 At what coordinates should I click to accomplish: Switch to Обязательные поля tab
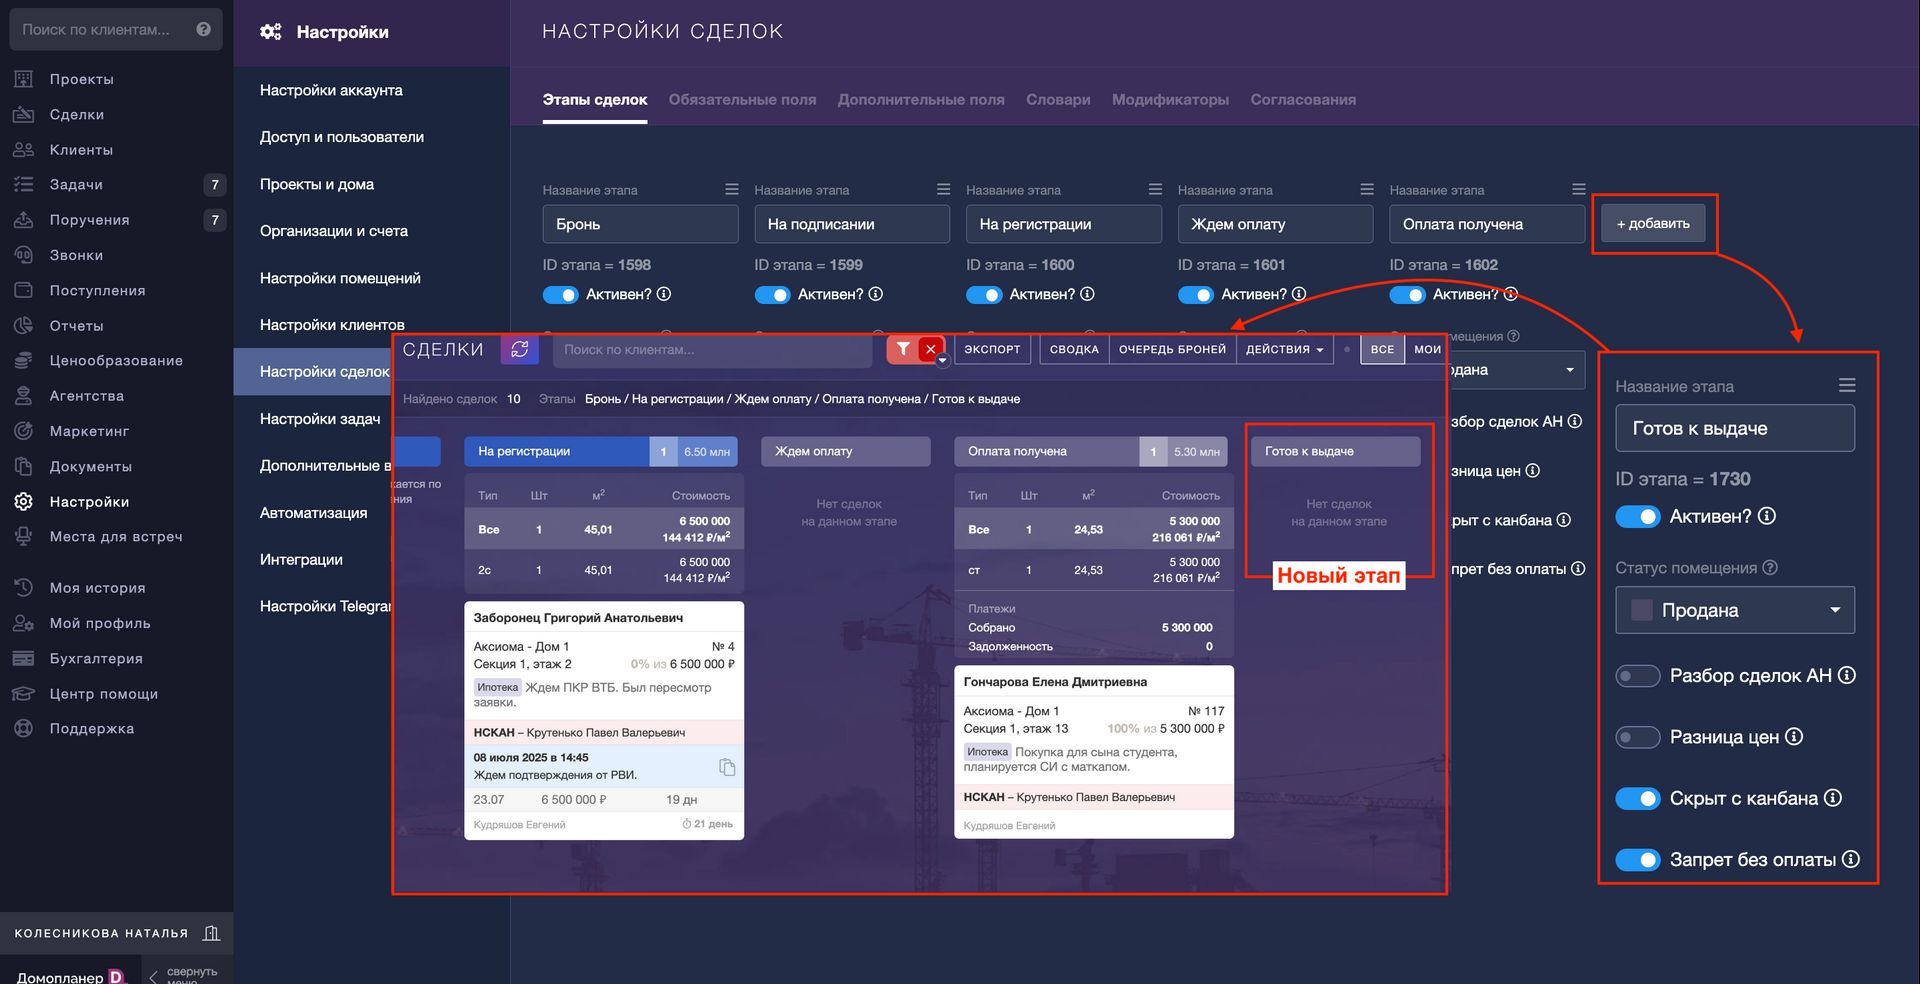742,100
